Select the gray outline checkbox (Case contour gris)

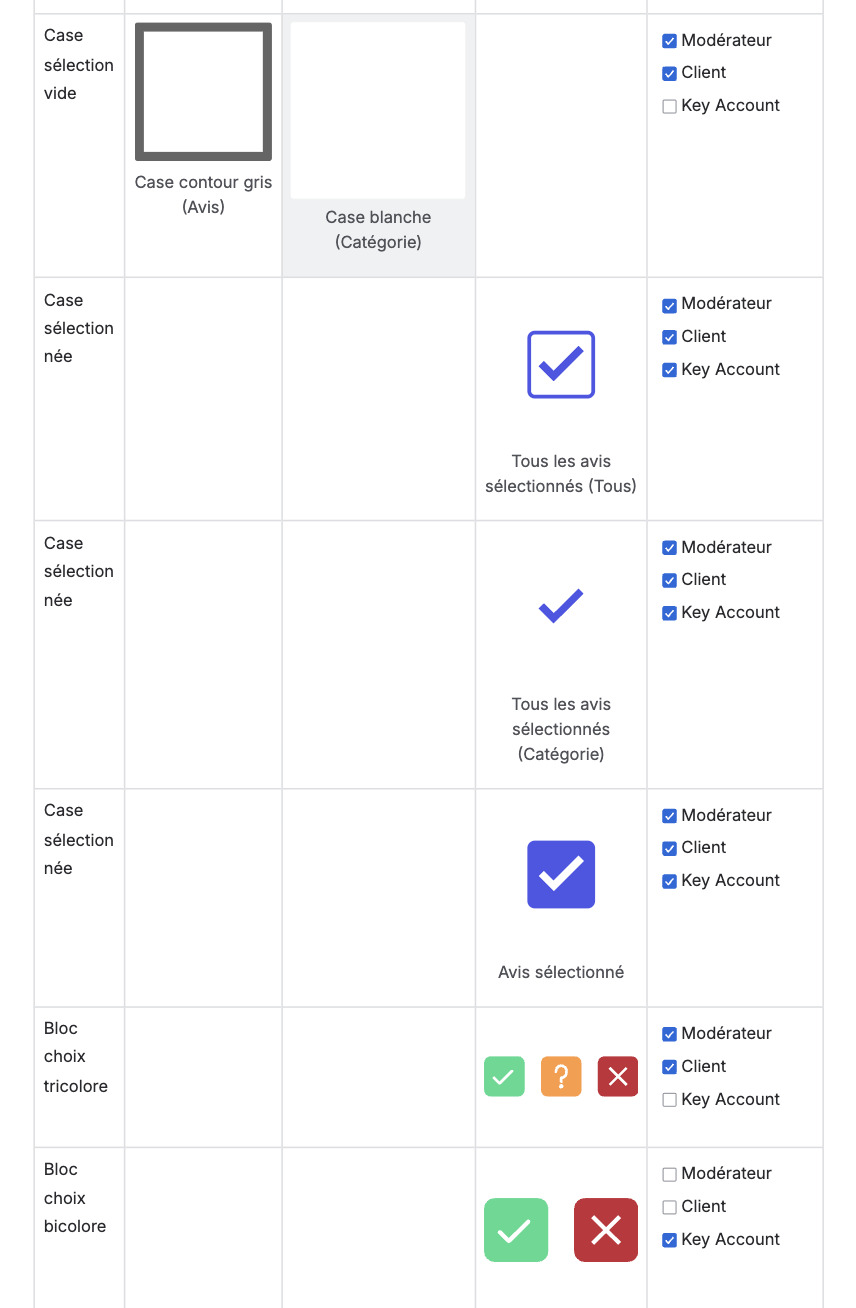click(203, 91)
